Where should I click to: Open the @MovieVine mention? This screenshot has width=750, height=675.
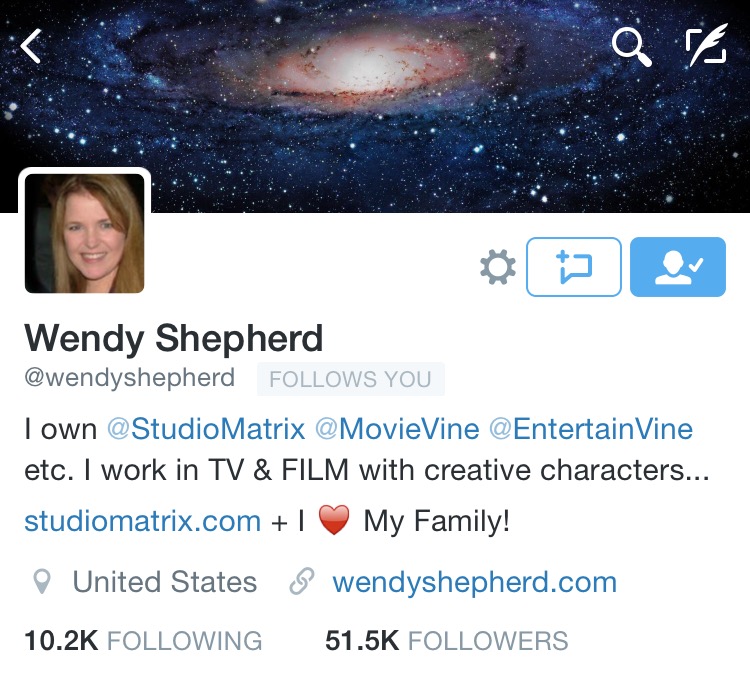click(x=397, y=429)
